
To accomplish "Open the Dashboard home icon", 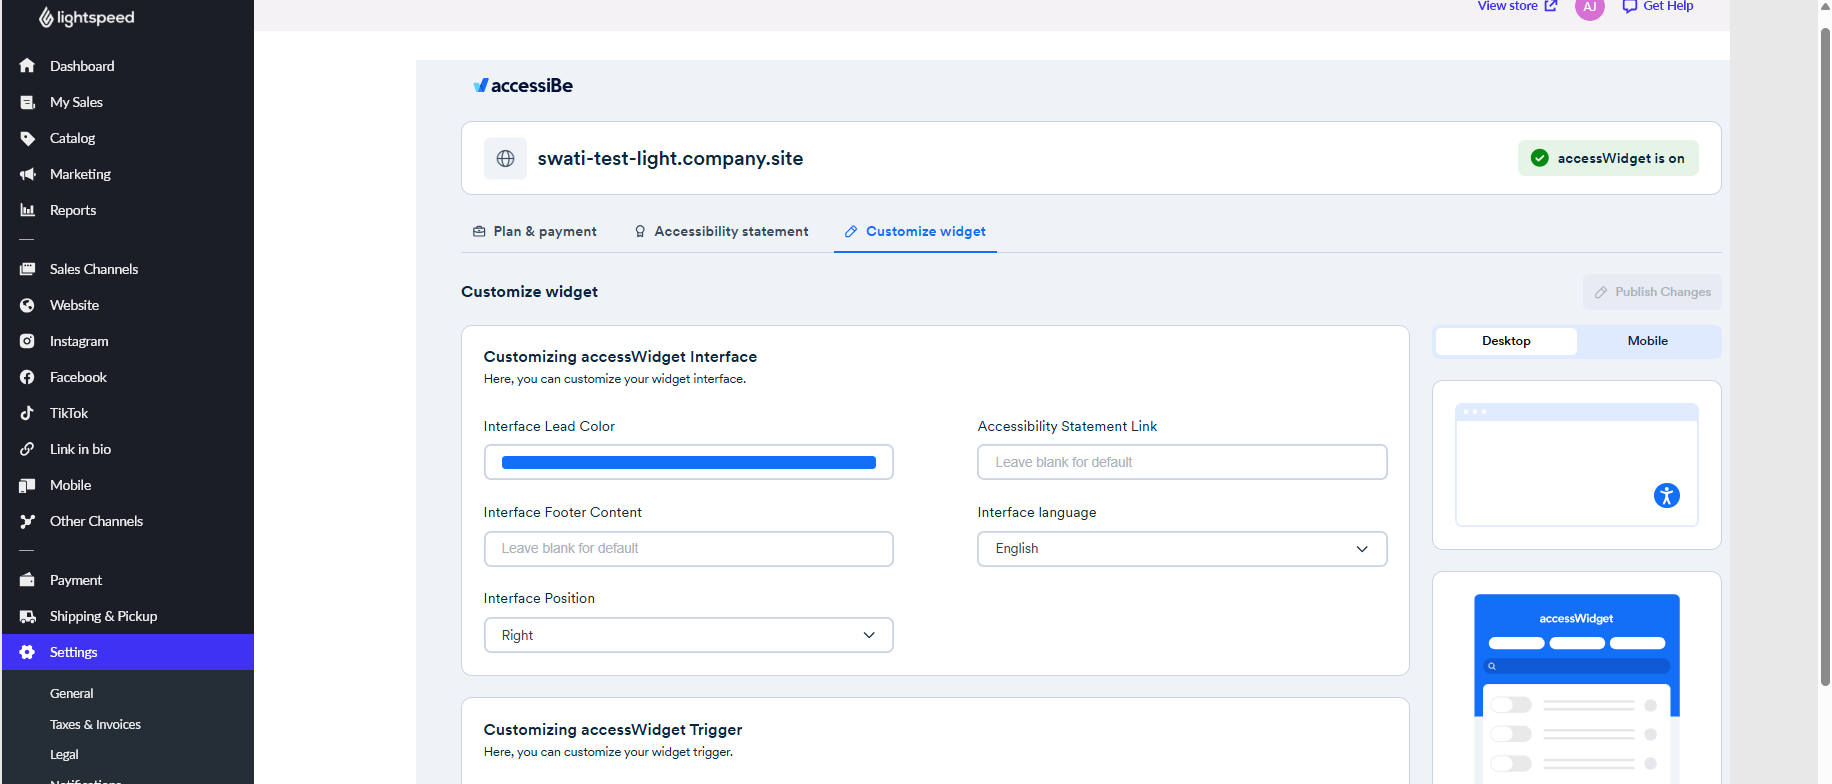I will pos(27,66).
